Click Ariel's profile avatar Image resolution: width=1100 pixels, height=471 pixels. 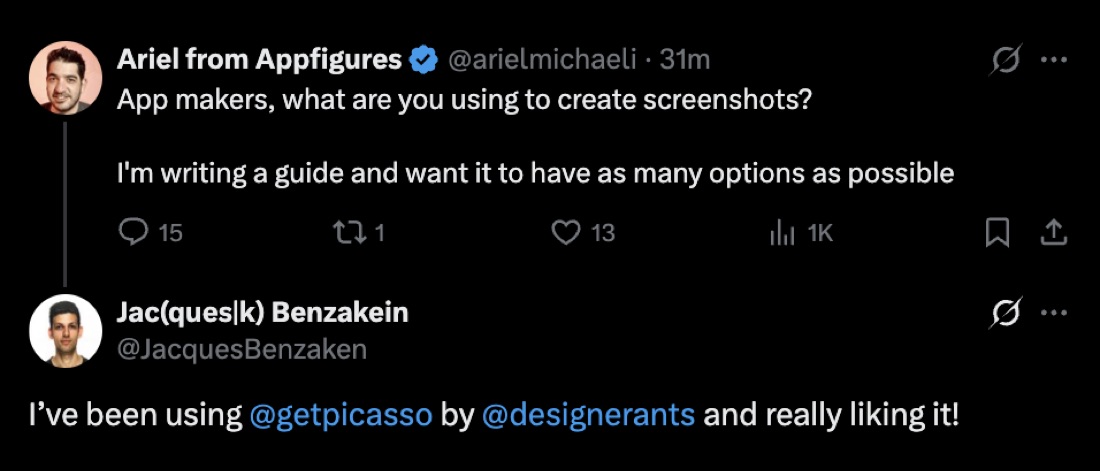tap(65, 78)
